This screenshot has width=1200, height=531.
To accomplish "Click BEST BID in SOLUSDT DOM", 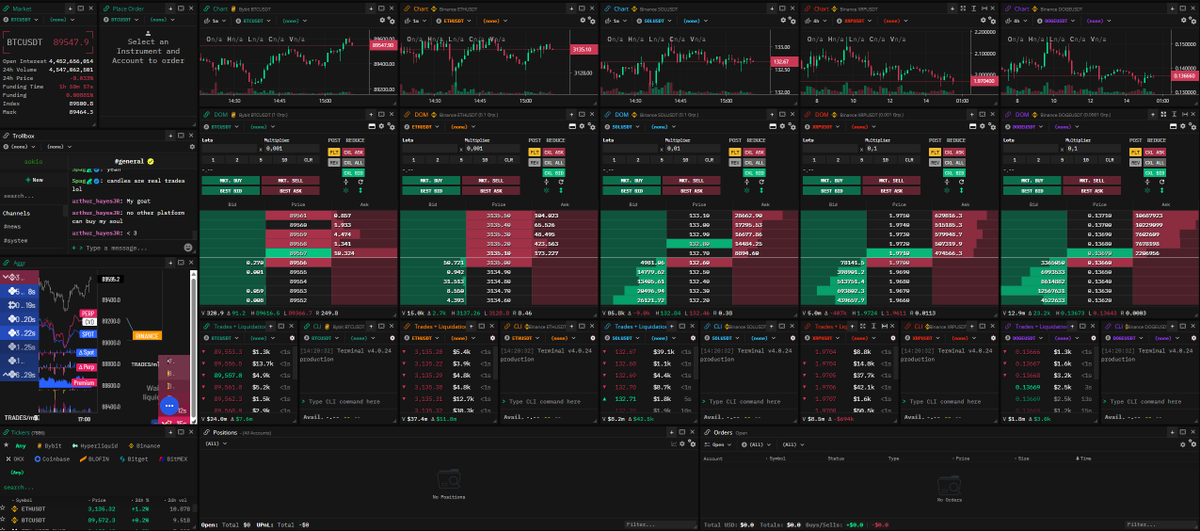I will [632, 191].
